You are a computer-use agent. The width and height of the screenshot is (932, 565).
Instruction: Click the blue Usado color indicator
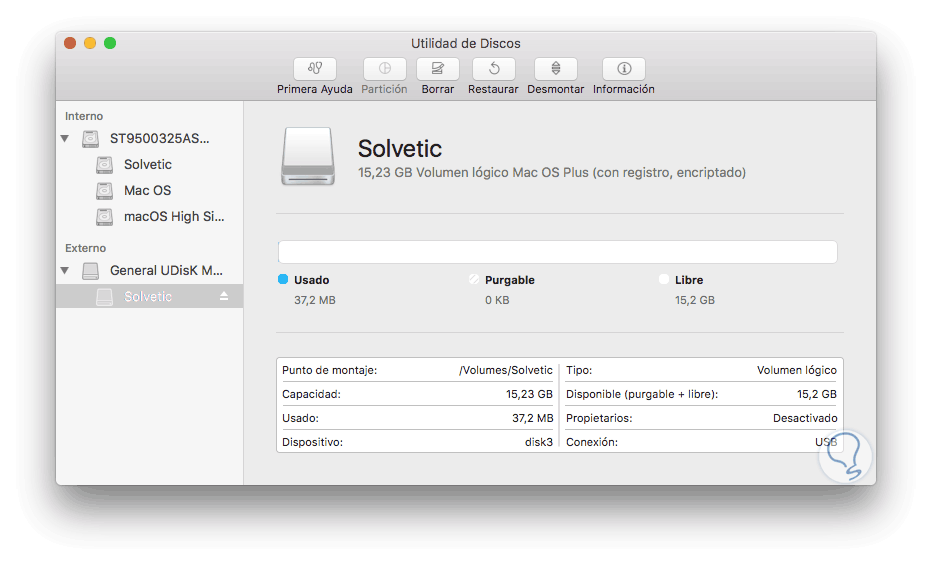coord(283,280)
